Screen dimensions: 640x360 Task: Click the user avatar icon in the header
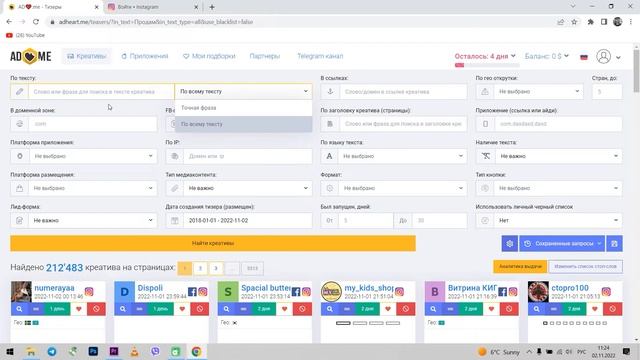(x=603, y=56)
